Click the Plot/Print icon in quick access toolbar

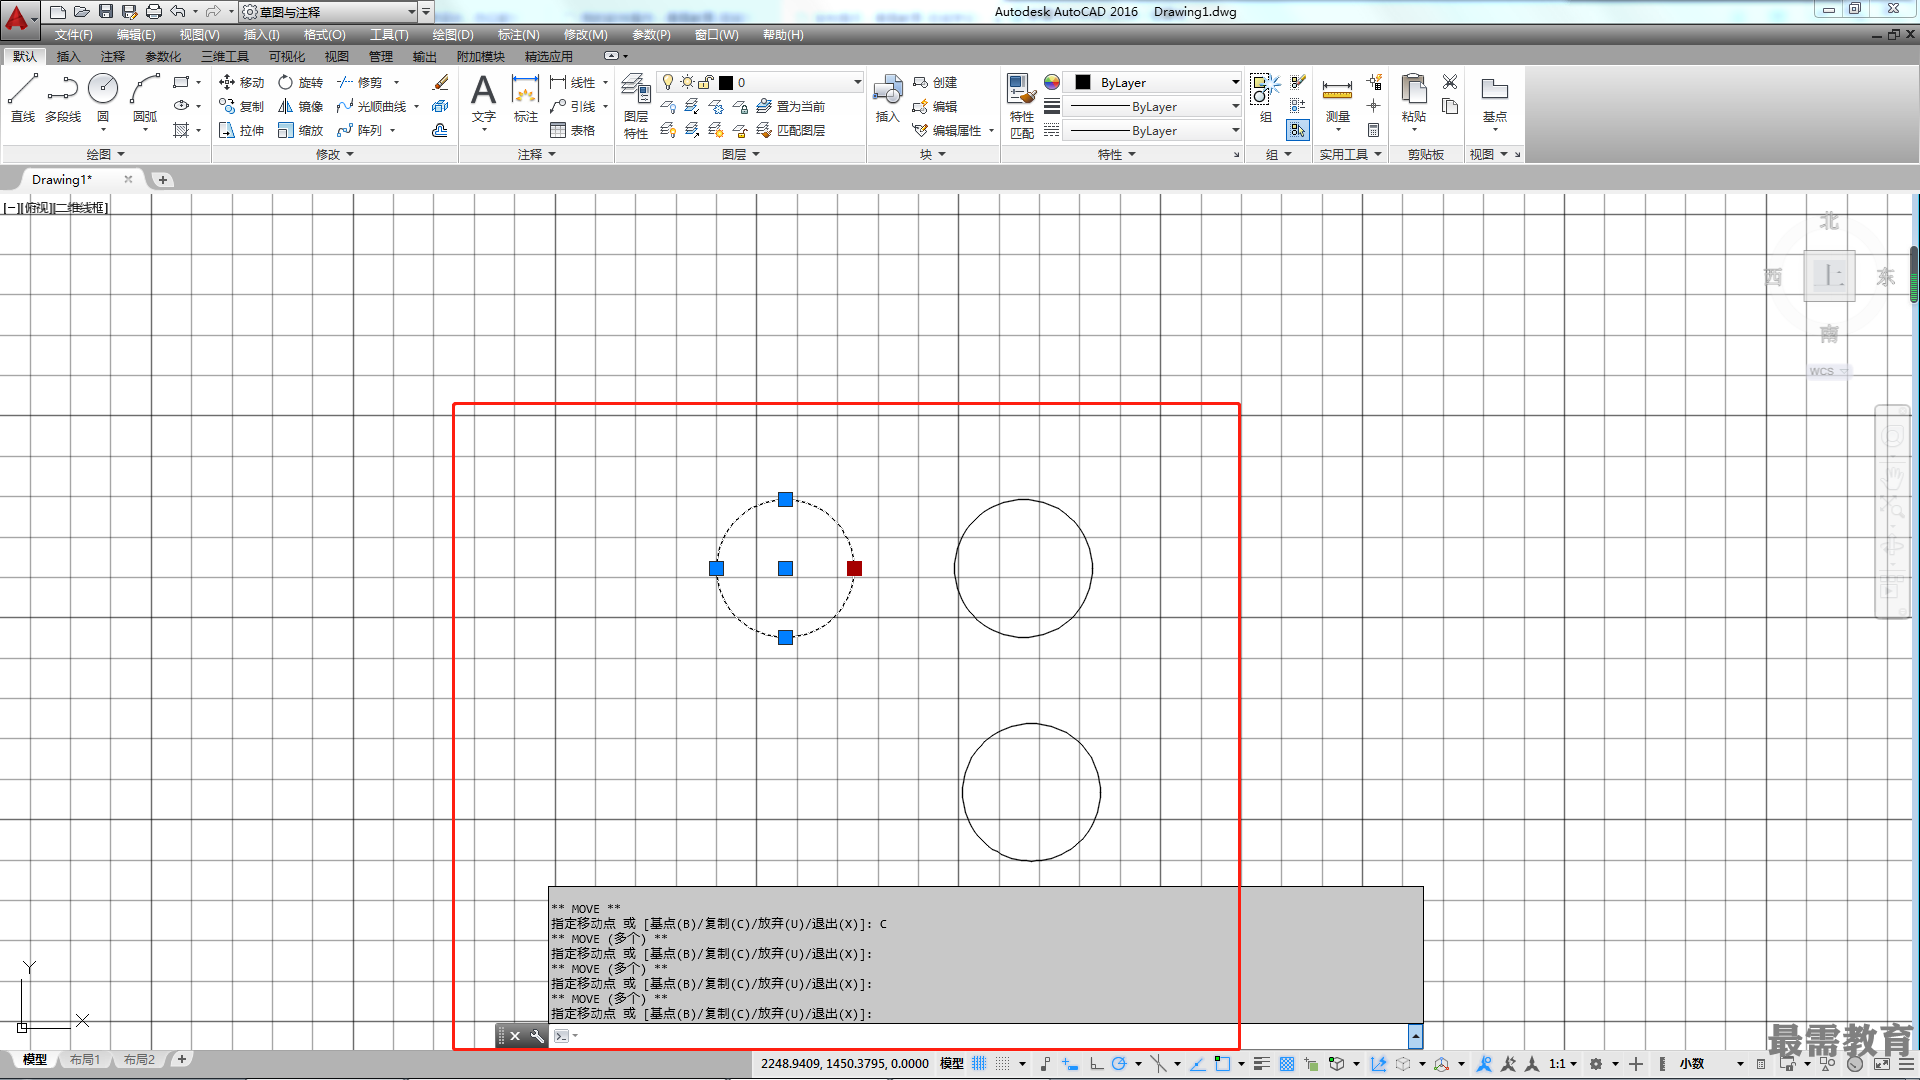tap(154, 11)
